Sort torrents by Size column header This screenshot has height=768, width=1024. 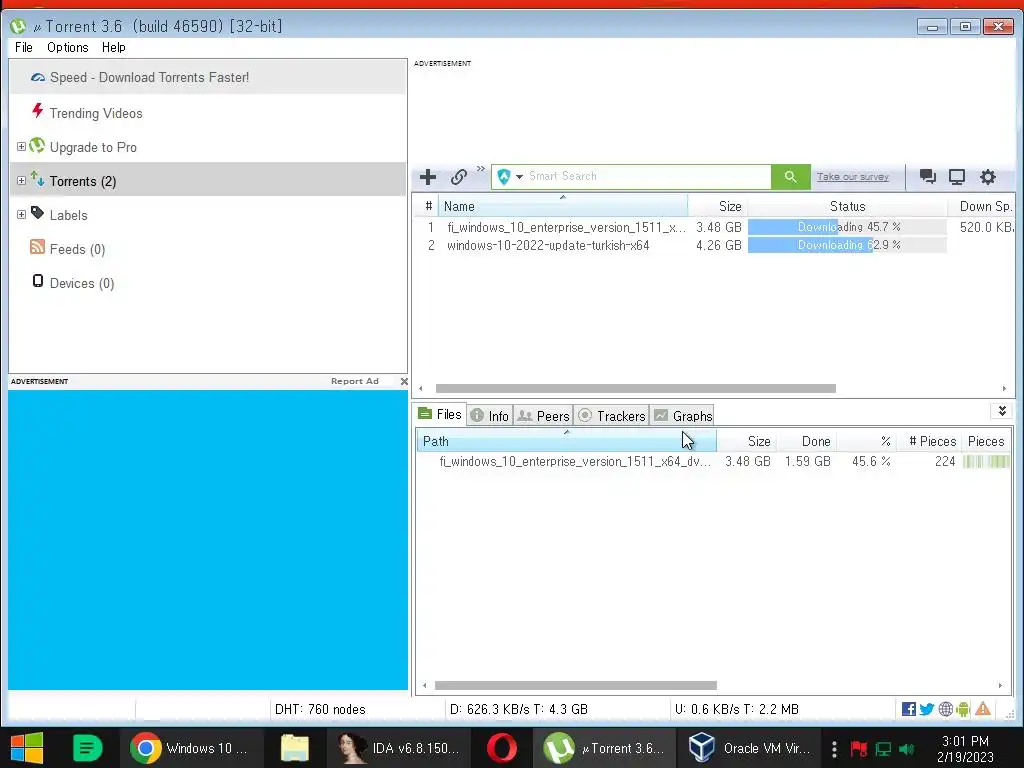[717, 206]
